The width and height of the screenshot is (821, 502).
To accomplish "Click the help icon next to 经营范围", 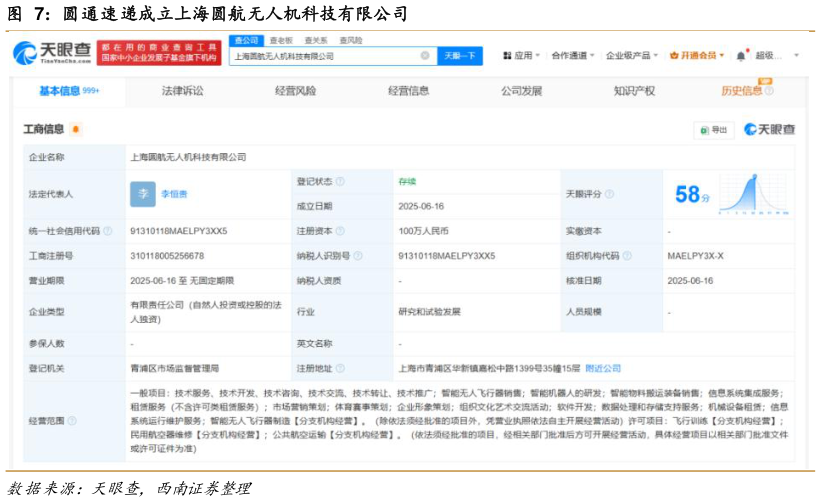I will pos(72,420).
